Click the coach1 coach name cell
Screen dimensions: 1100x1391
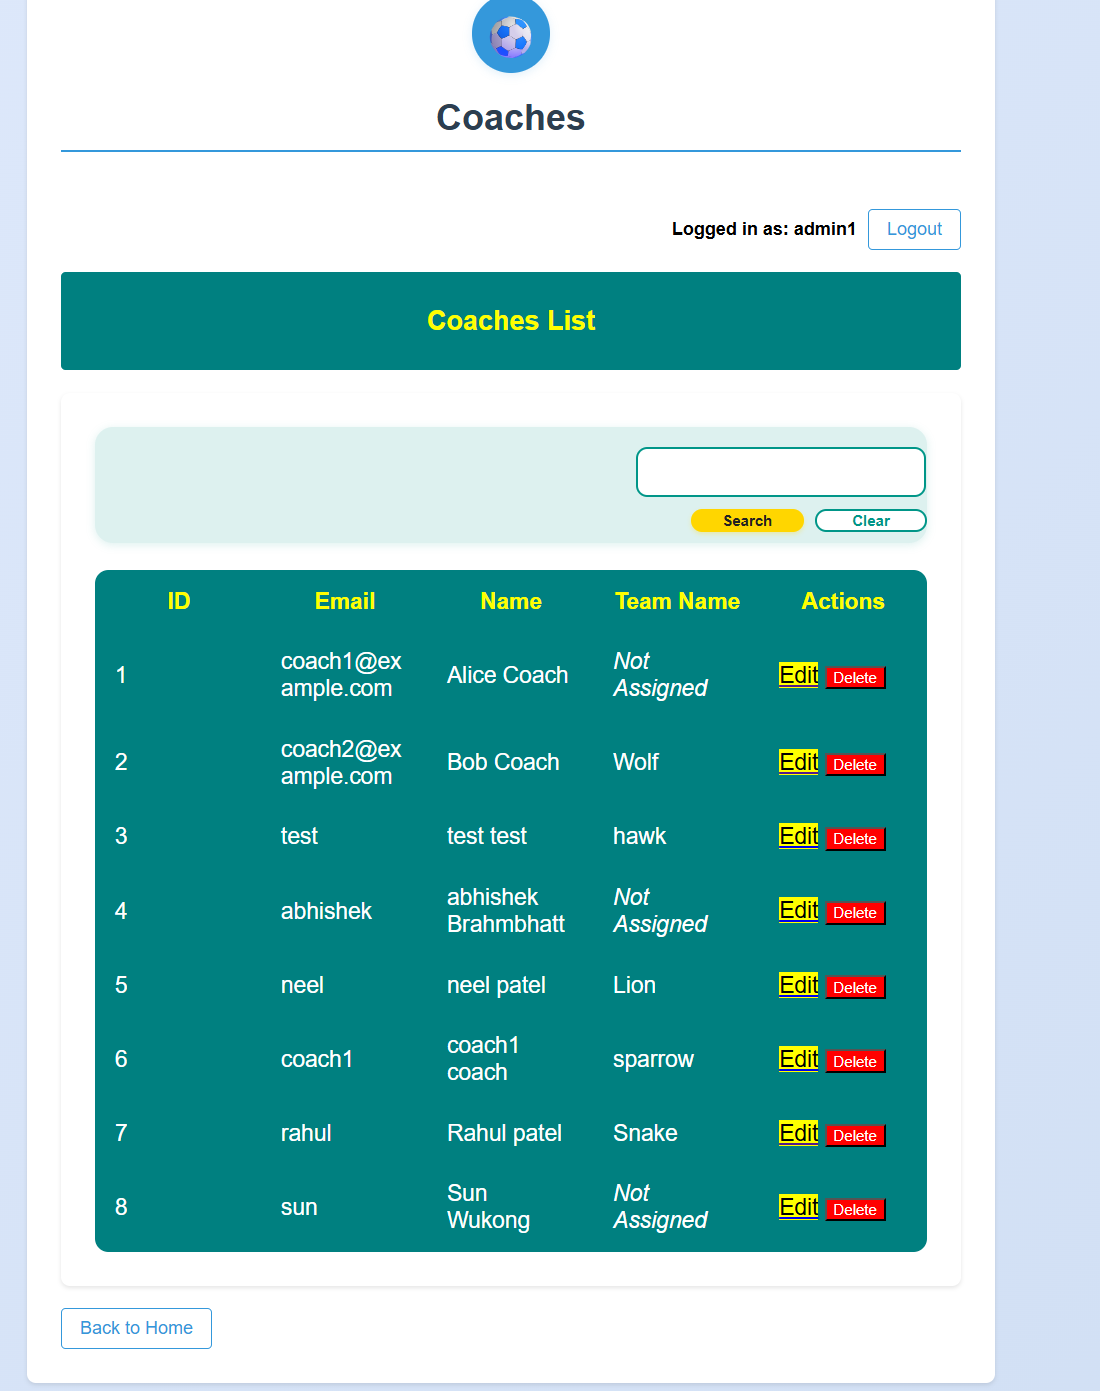[x=483, y=1059]
